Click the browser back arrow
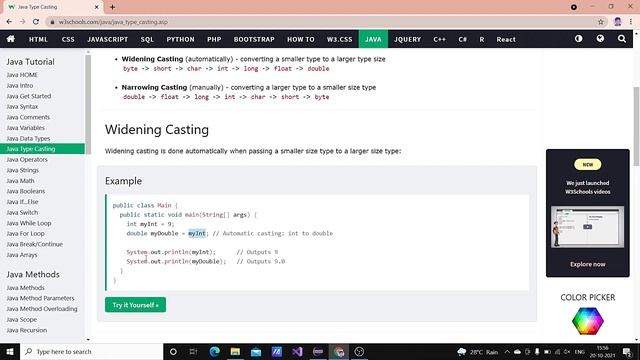 pos(9,22)
